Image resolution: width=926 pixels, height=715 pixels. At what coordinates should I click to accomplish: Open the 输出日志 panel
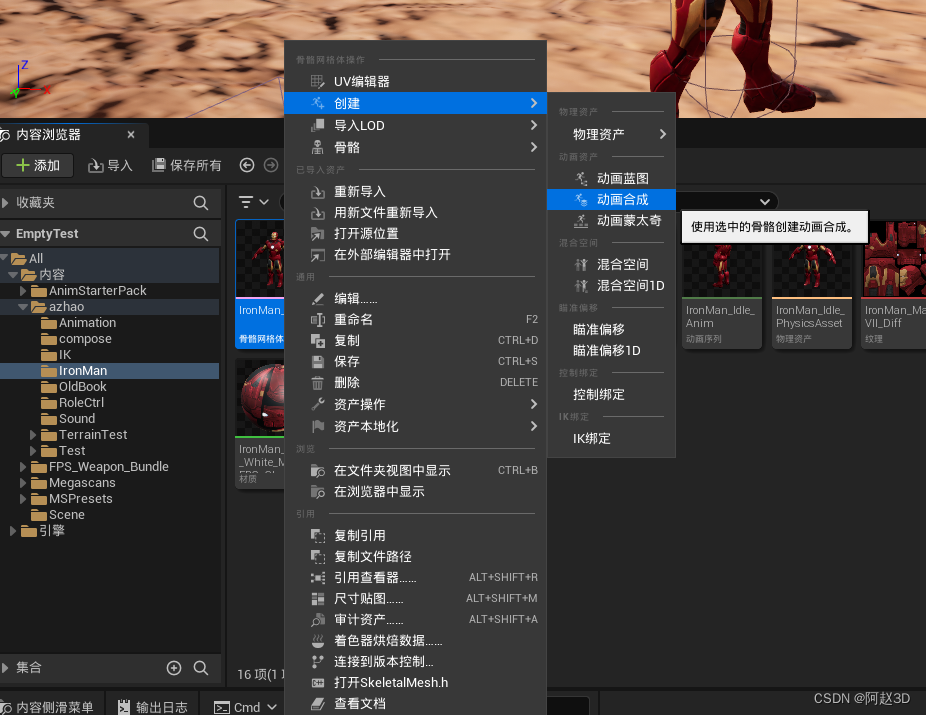click(152, 707)
